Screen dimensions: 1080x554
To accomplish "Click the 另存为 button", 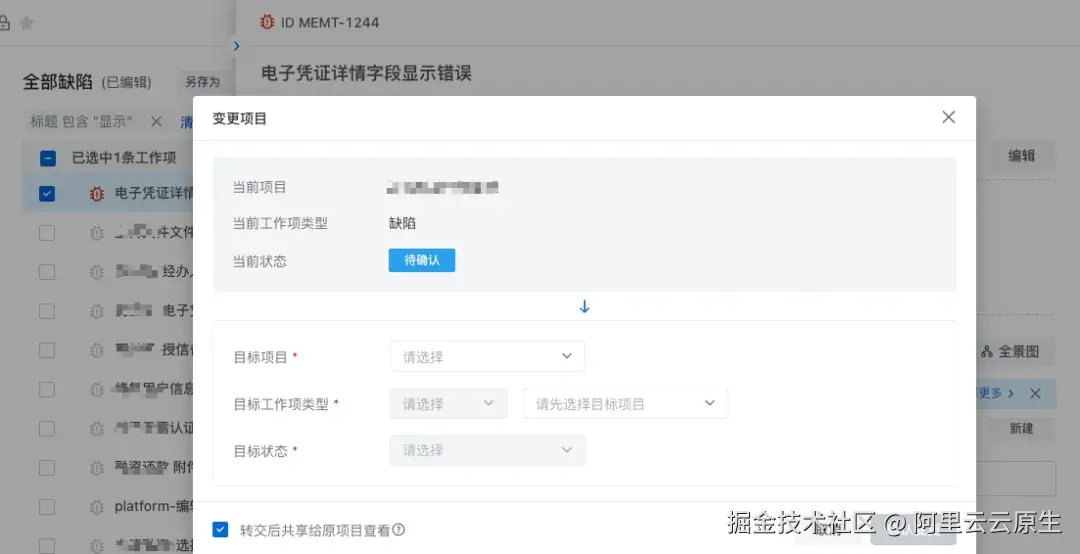I will click(x=202, y=82).
